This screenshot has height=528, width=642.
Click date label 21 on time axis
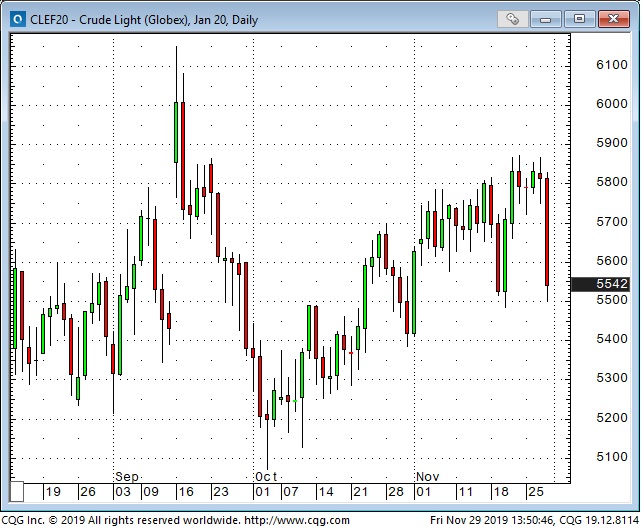tap(360, 492)
